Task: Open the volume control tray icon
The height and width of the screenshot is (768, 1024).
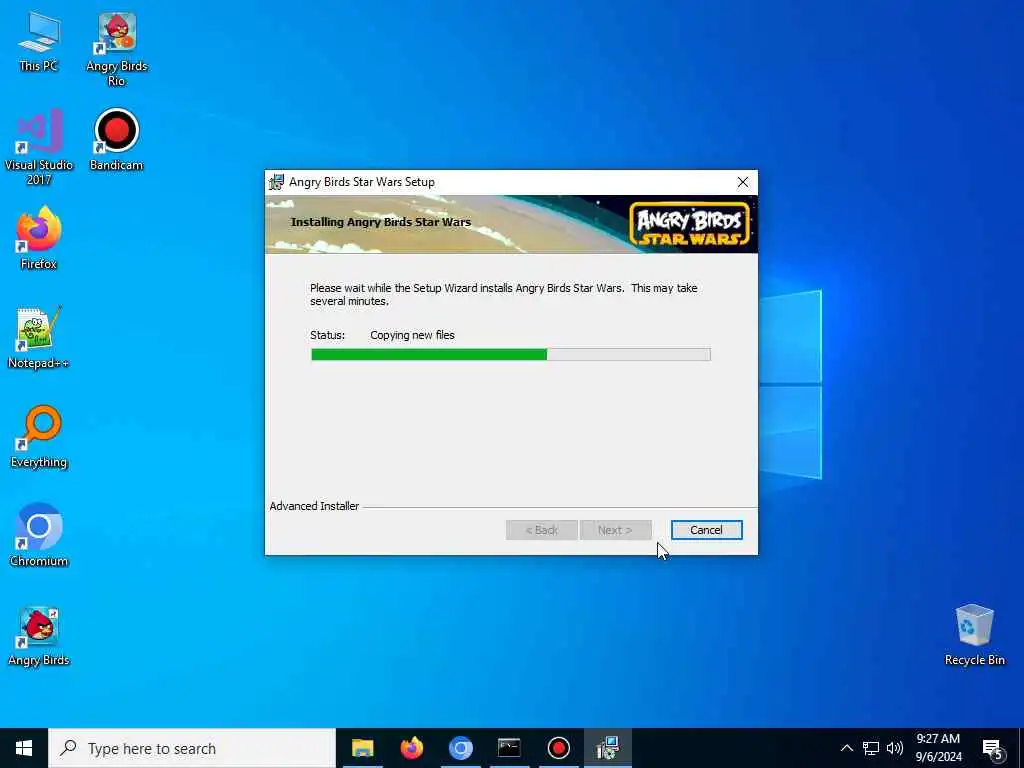Action: pos(895,748)
